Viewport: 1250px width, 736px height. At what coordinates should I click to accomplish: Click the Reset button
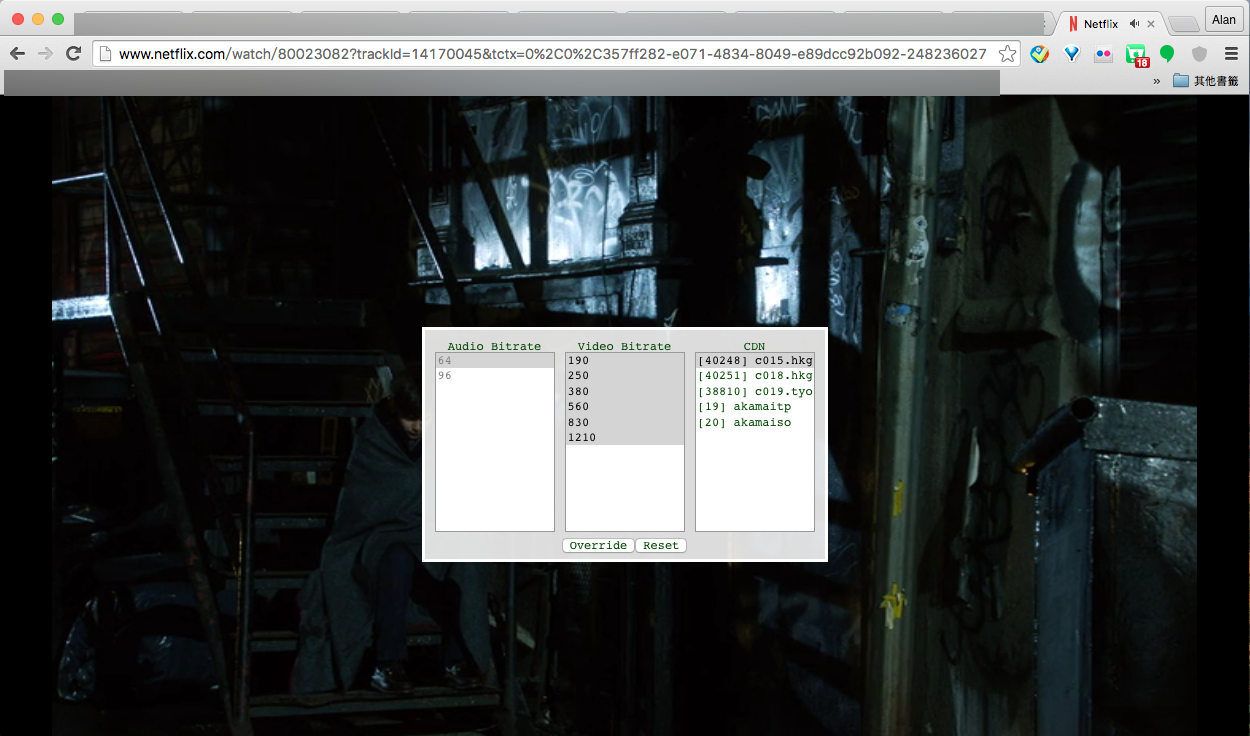[x=661, y=545]
